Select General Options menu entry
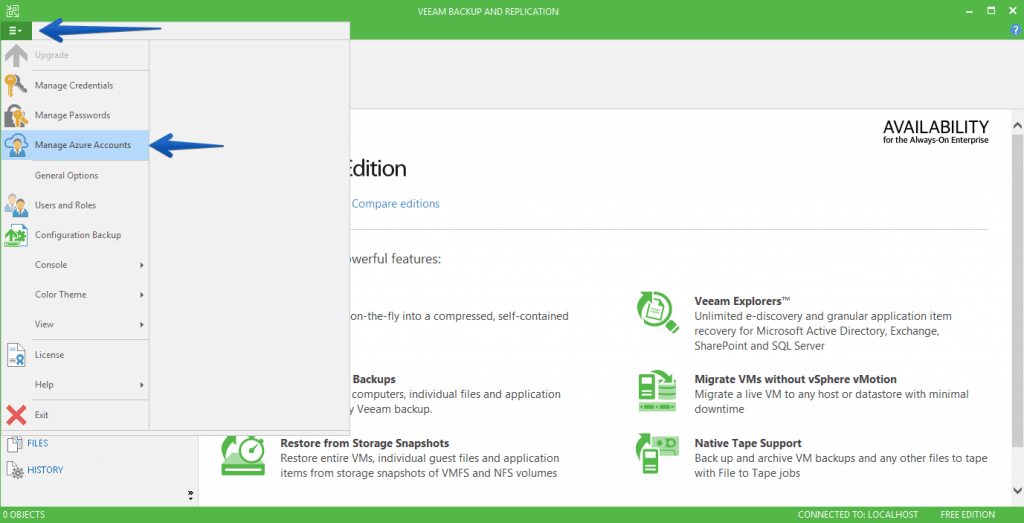 pos(67,175)
